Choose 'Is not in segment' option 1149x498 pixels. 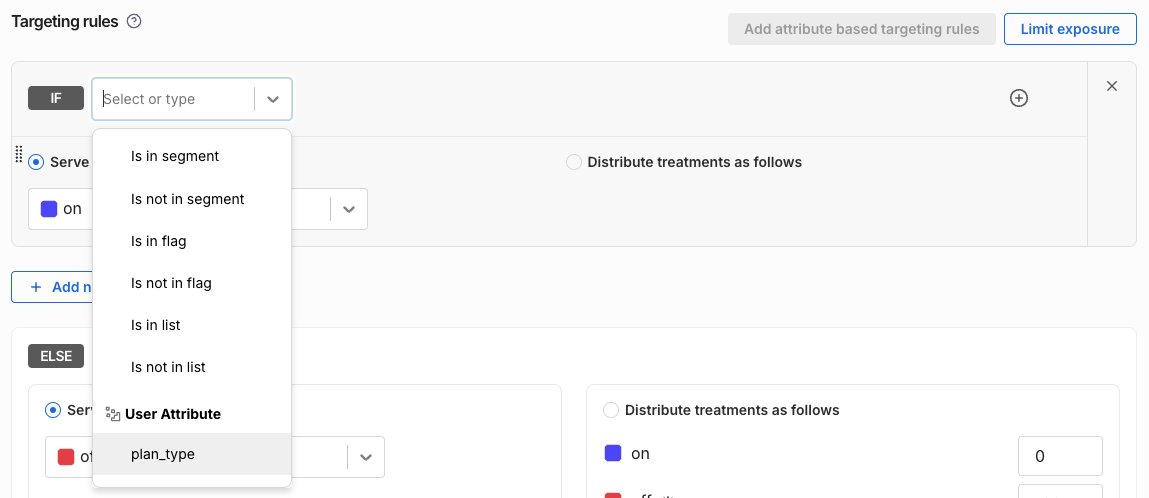(x=188, y=199)
